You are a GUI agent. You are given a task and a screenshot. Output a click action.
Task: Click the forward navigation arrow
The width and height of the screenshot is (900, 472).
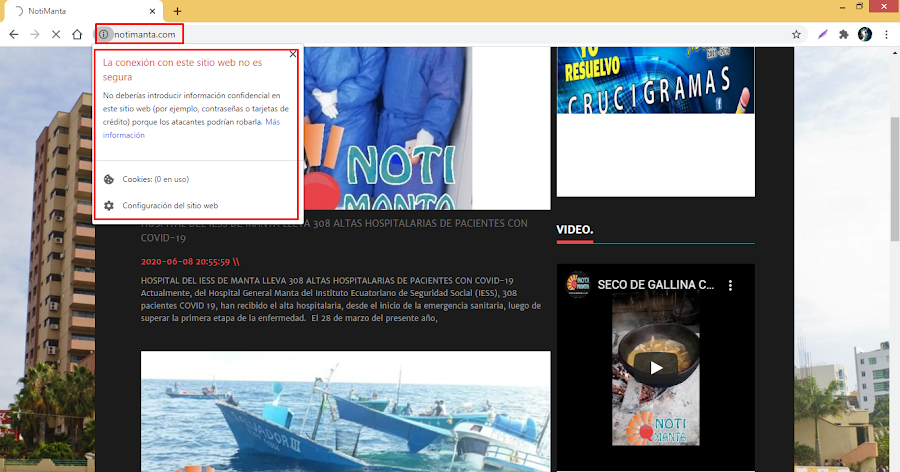tap(35, 34)
